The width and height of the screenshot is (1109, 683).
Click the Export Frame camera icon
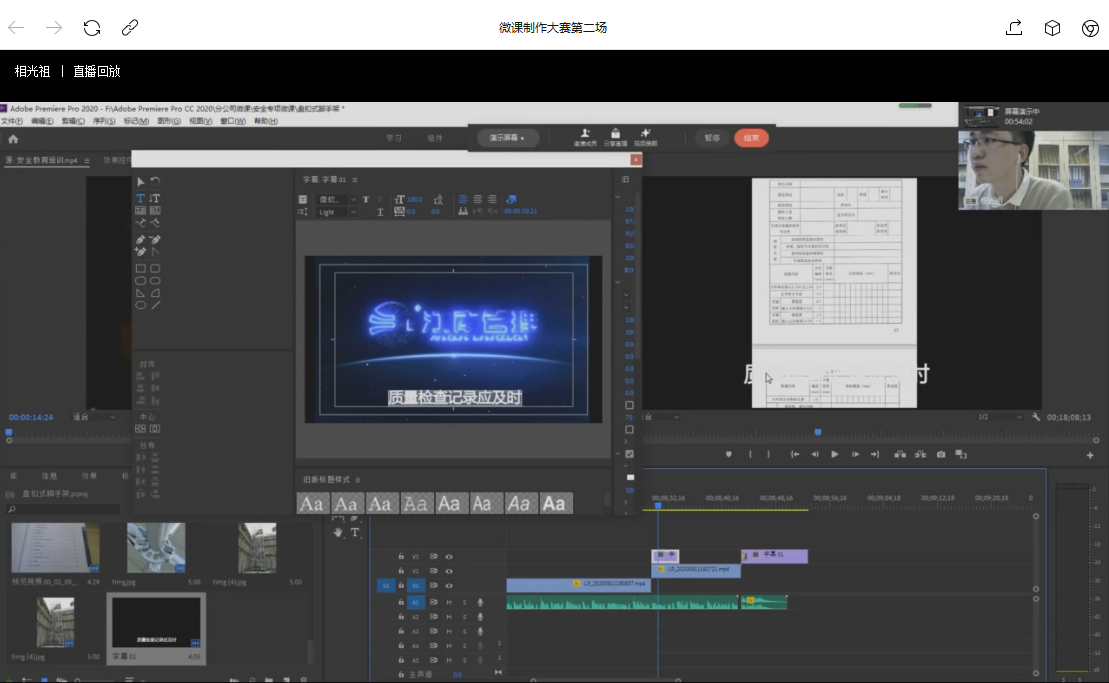tap(941, 454)
